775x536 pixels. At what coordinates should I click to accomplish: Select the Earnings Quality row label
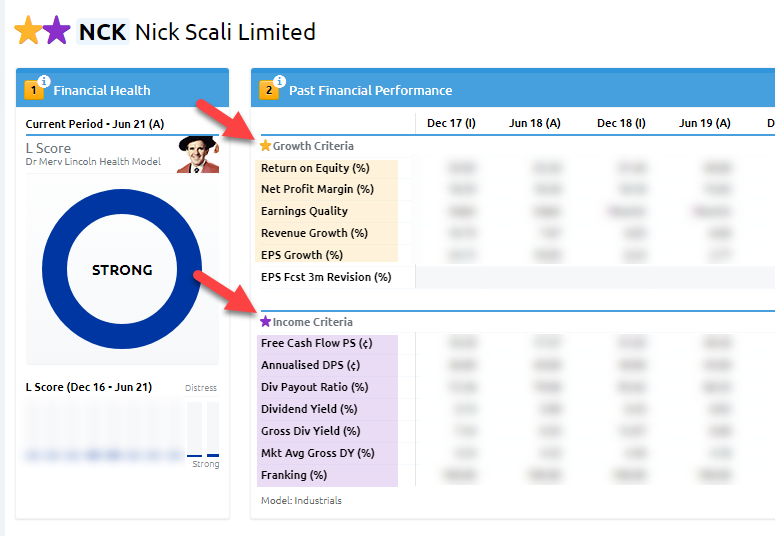click(304, 211)
